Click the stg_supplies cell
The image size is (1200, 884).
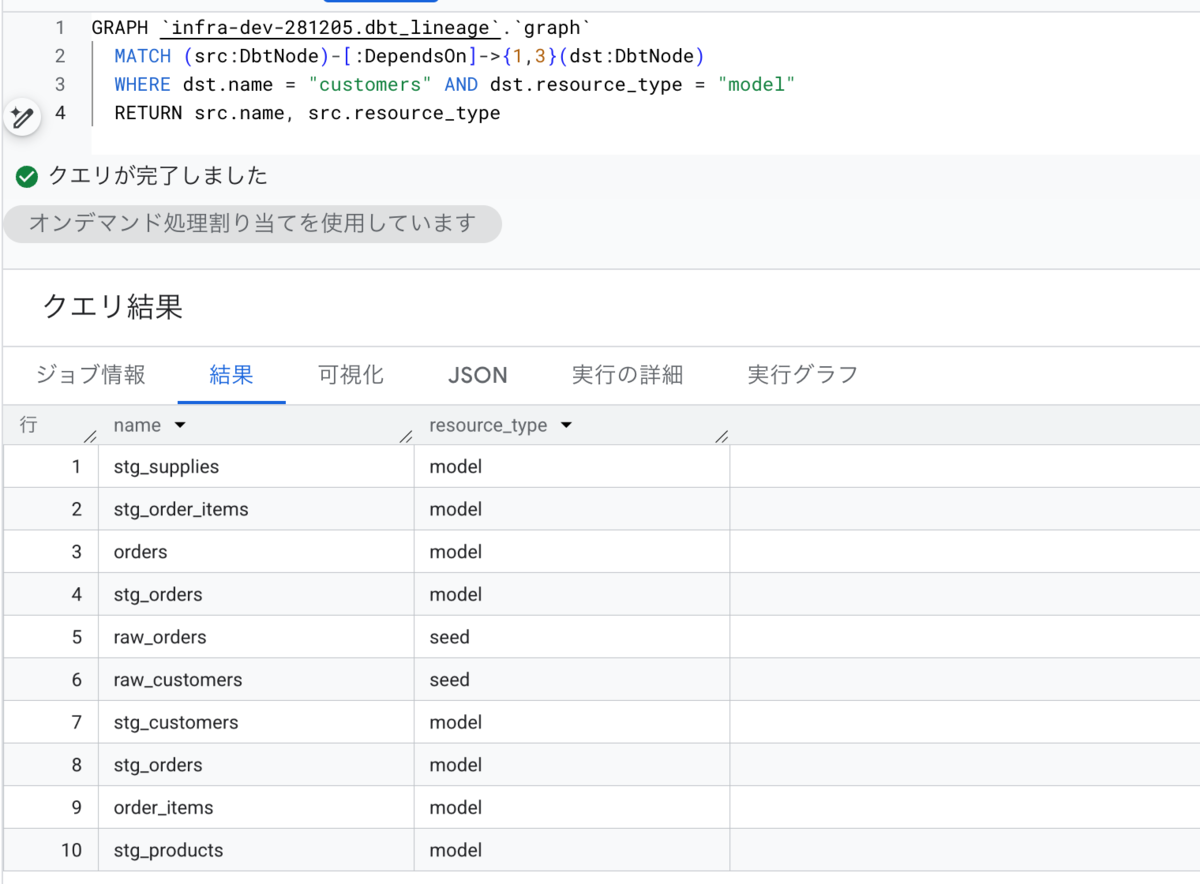tap(256, 467)
